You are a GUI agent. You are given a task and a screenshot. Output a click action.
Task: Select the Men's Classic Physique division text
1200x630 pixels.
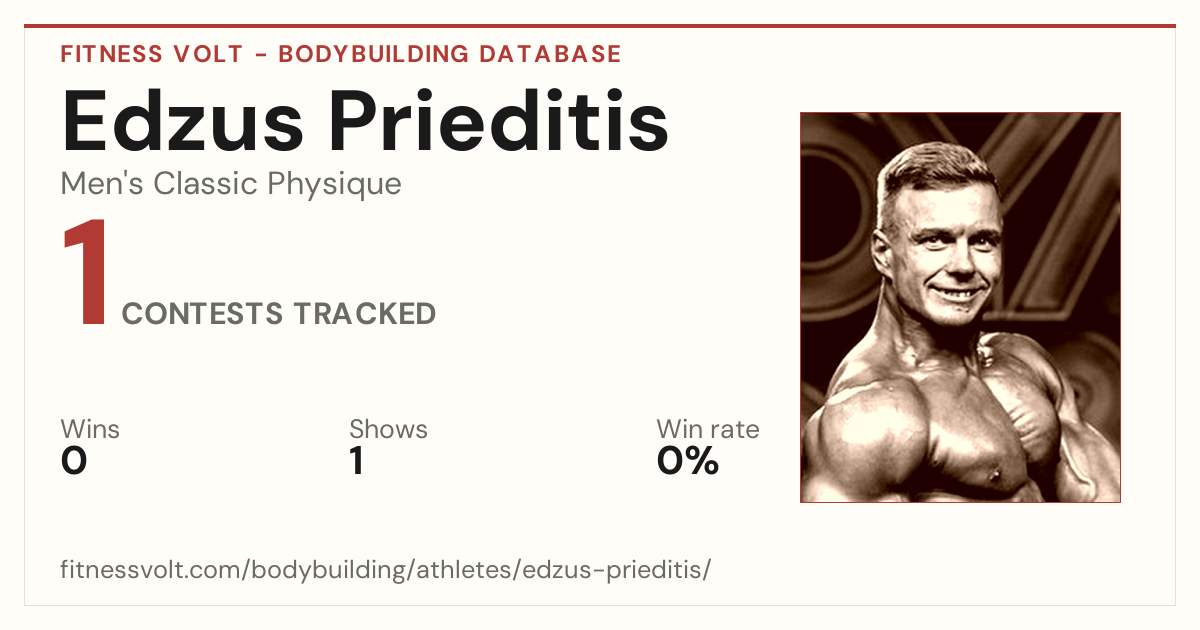click(x=231, y=184)
